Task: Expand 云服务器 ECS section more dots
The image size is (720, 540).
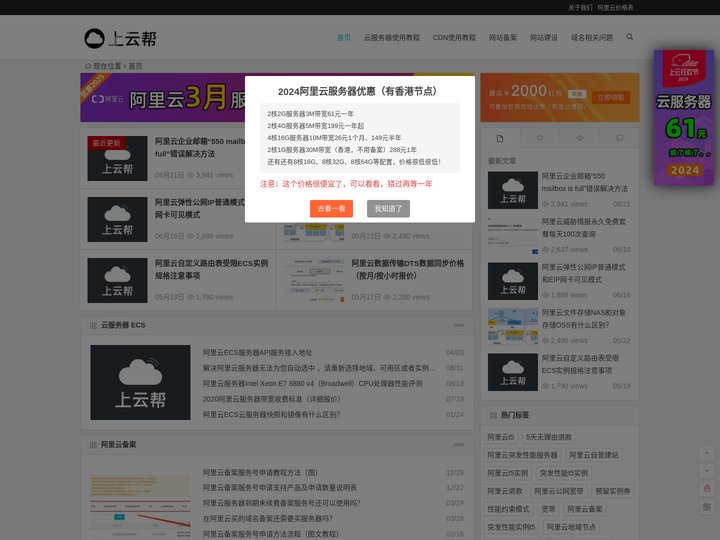Action: point(458,325)
